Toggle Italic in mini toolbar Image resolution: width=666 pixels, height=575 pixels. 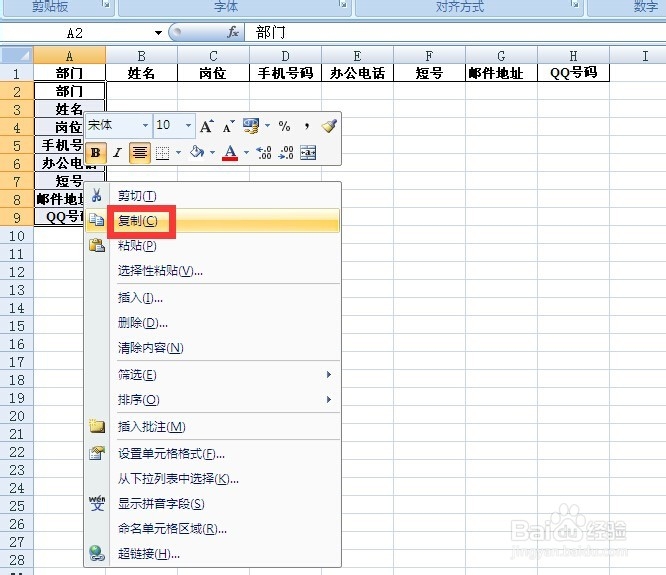pos(117,152)
